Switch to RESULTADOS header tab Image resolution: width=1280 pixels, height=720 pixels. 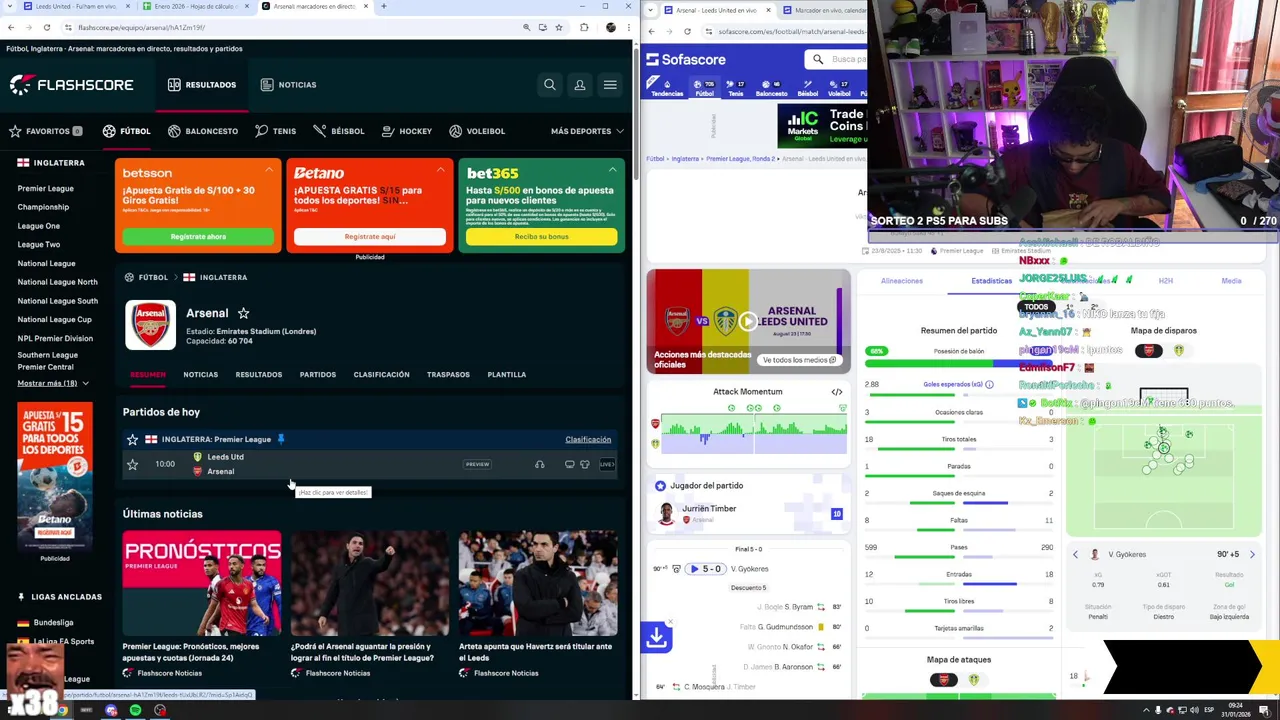202,85
